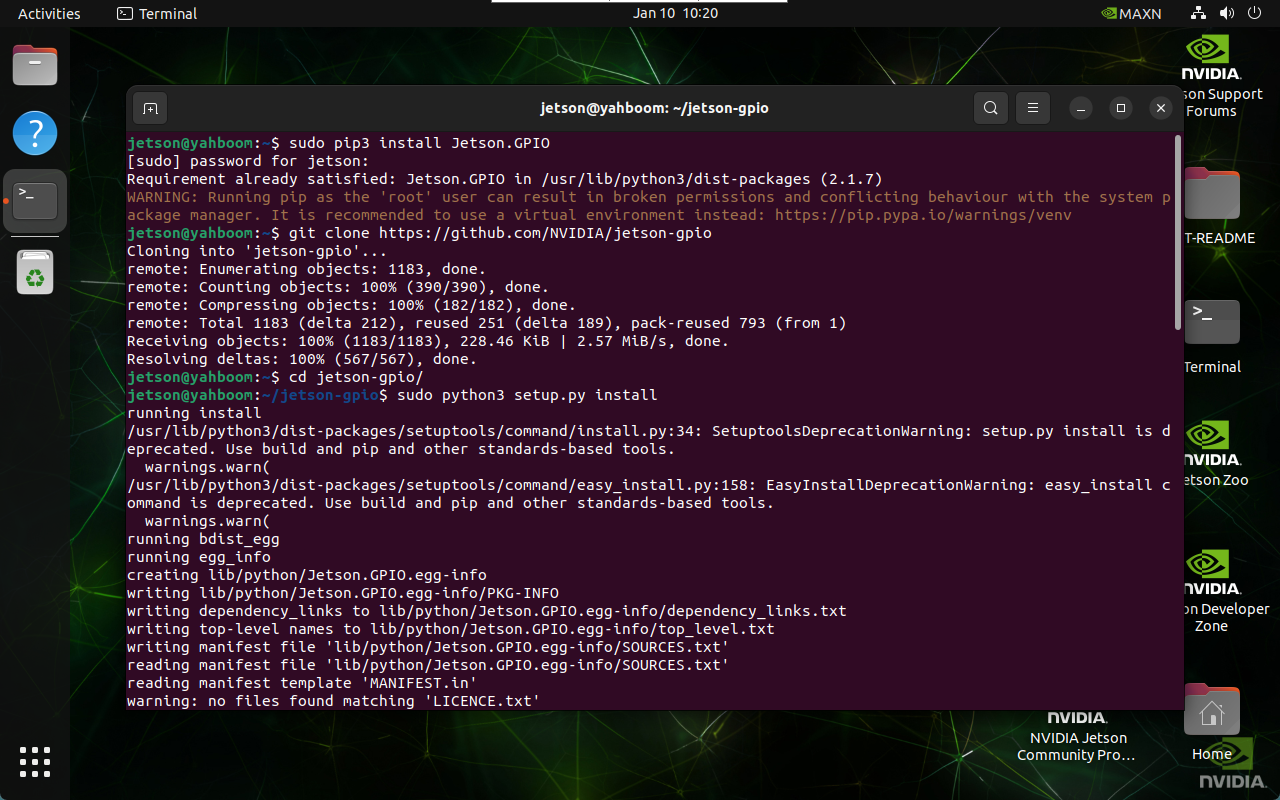Open the clock and calendar panel

point(676,13)
